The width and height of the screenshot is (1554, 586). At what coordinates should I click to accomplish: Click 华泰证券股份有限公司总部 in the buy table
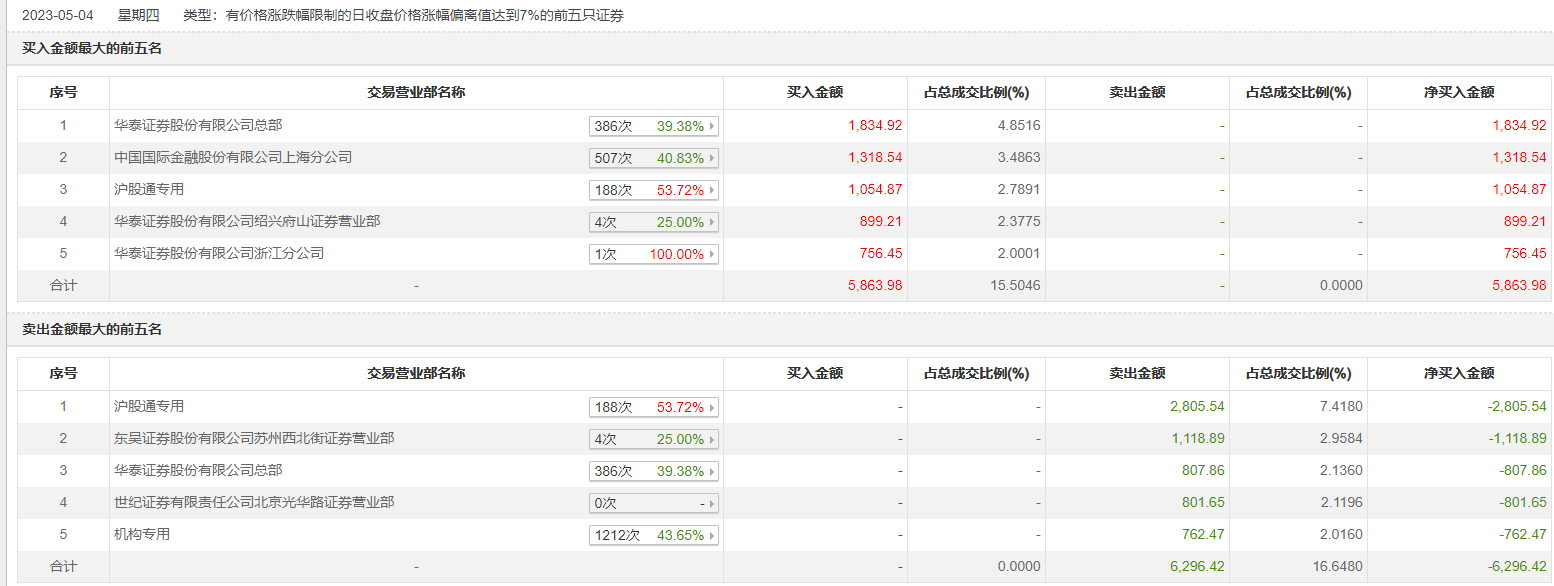pos(198,126)
